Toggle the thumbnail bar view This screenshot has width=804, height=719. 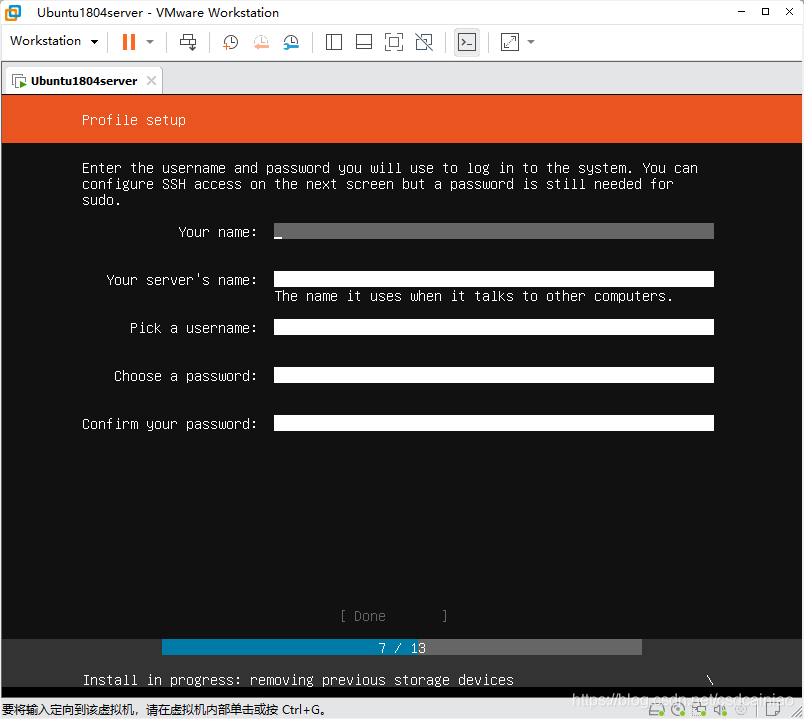[x=364, y=42]
